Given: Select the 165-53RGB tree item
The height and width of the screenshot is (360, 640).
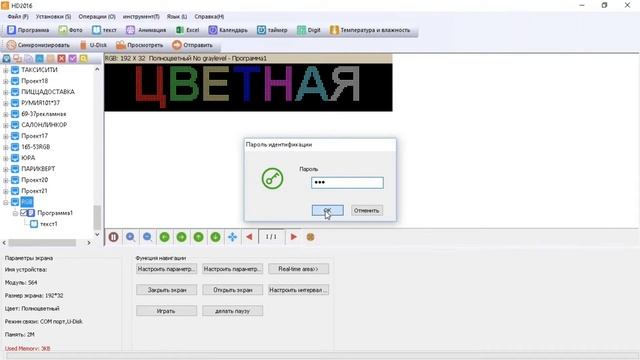Looking at the screenshot, I should (x=36, y=147).
